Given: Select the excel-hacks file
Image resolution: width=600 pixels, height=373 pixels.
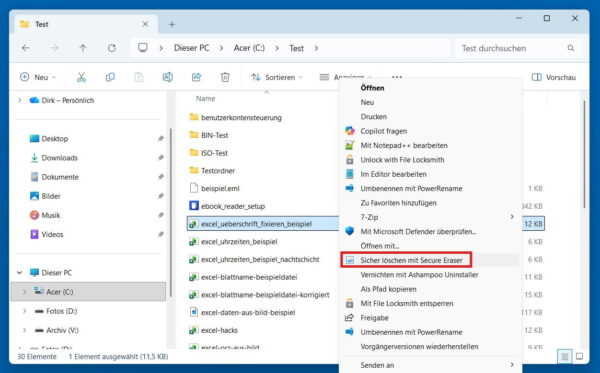Looking at the screenshot, I should tap(219, 330).
